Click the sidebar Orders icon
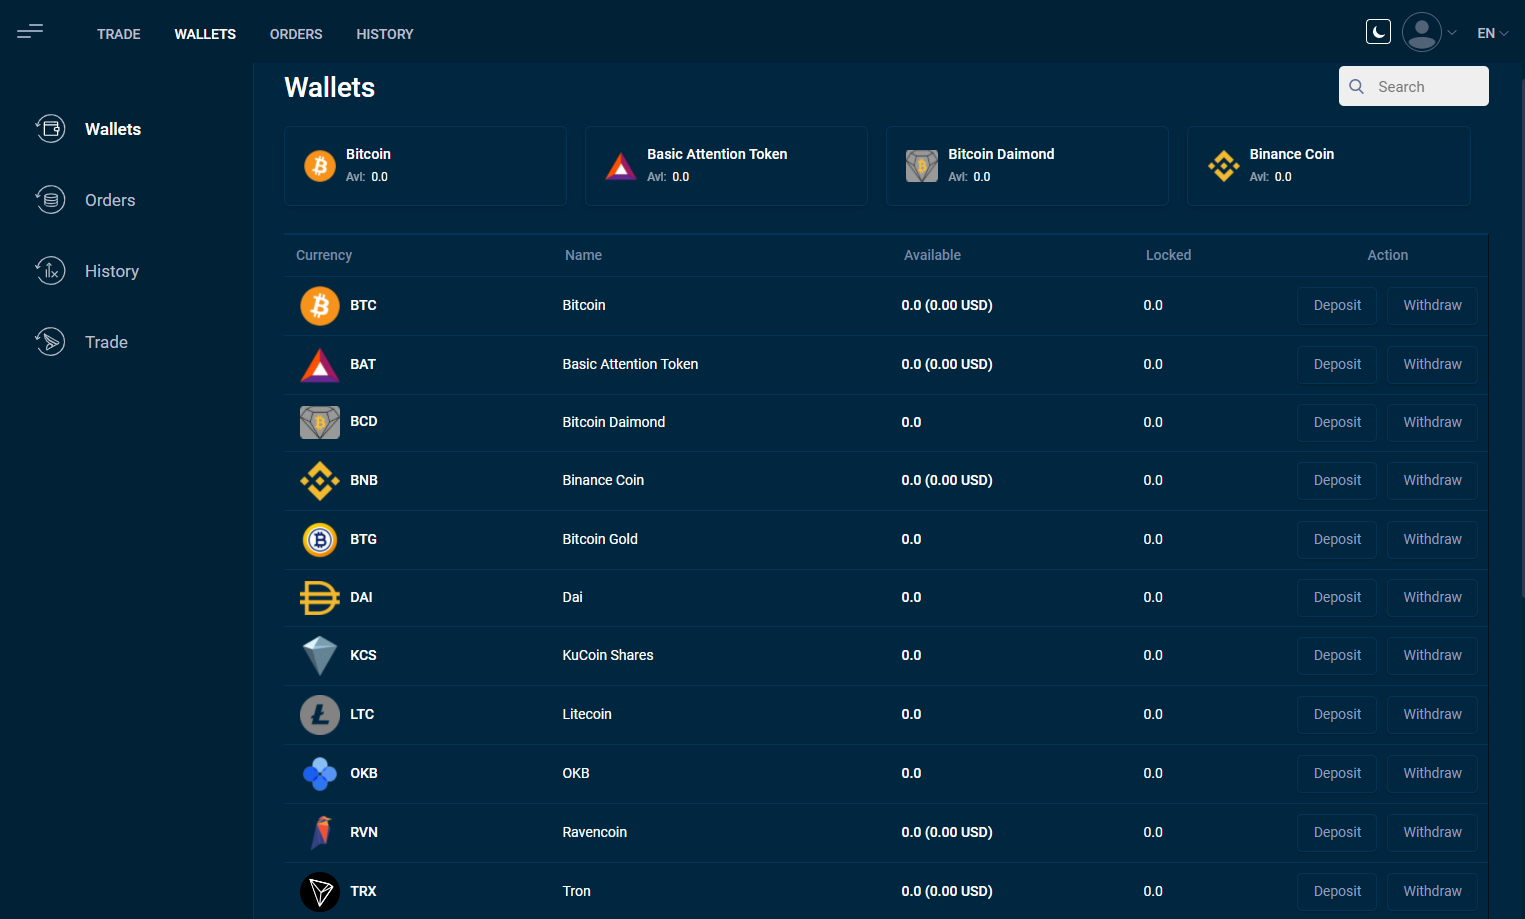 50,199
